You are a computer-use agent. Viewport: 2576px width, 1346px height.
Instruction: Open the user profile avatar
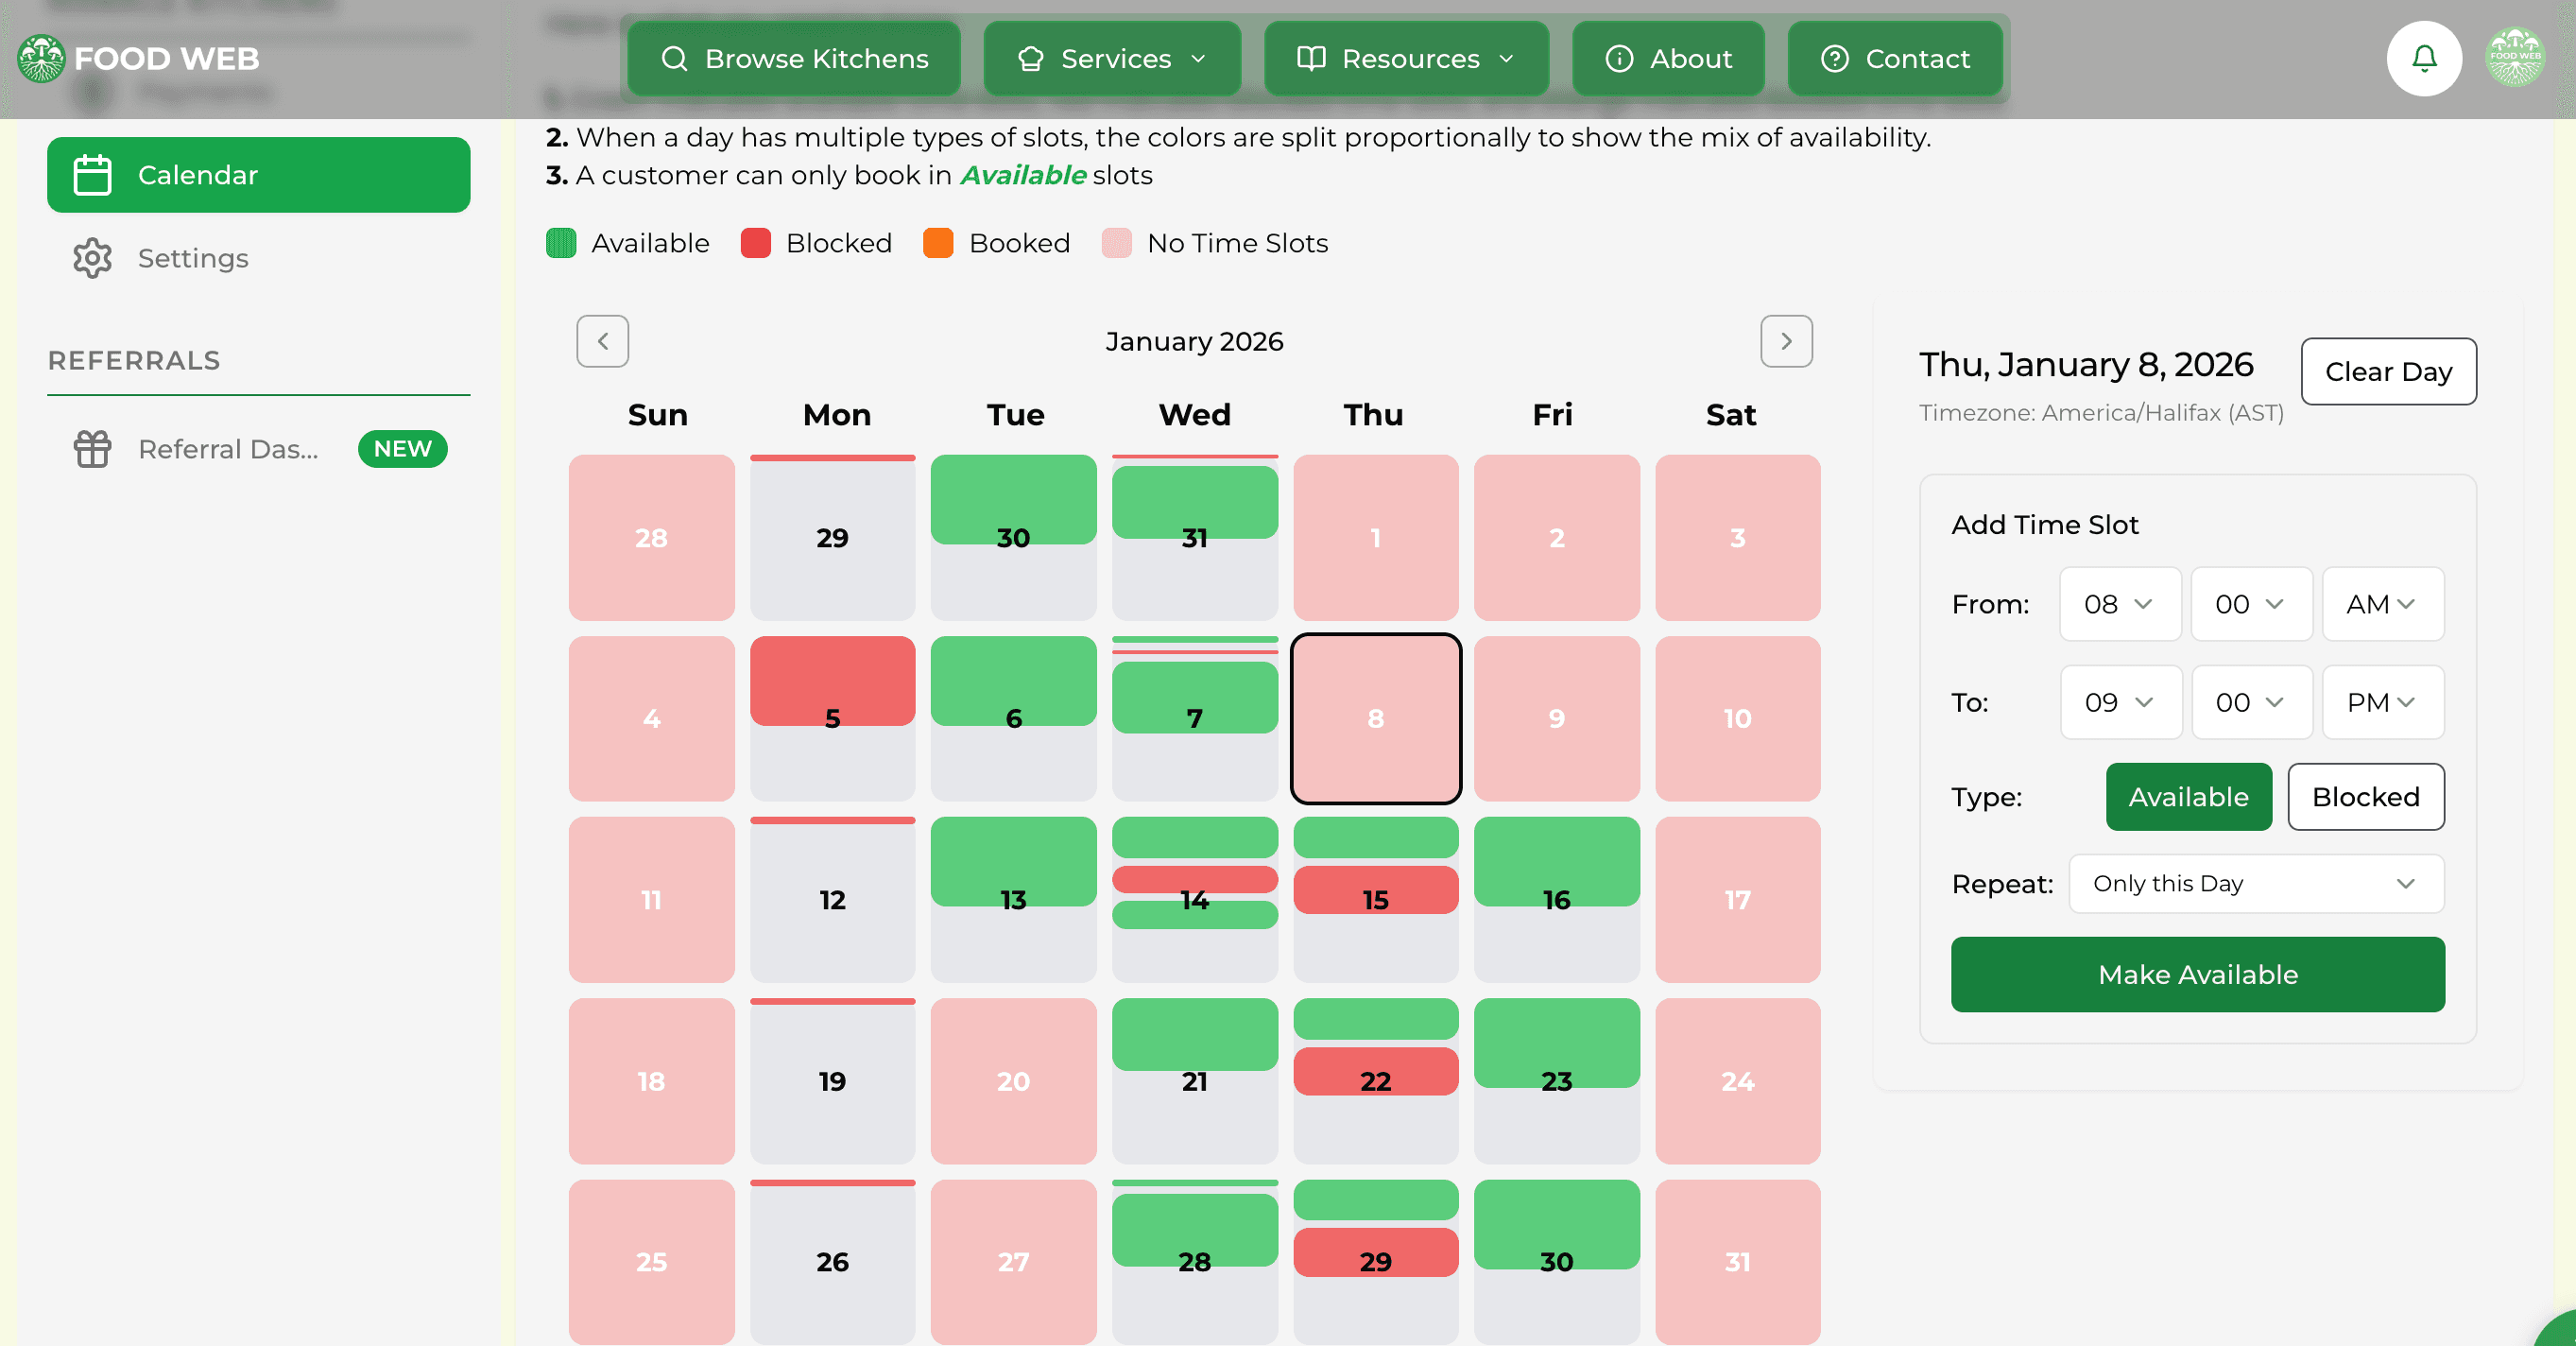point(2514,58)
